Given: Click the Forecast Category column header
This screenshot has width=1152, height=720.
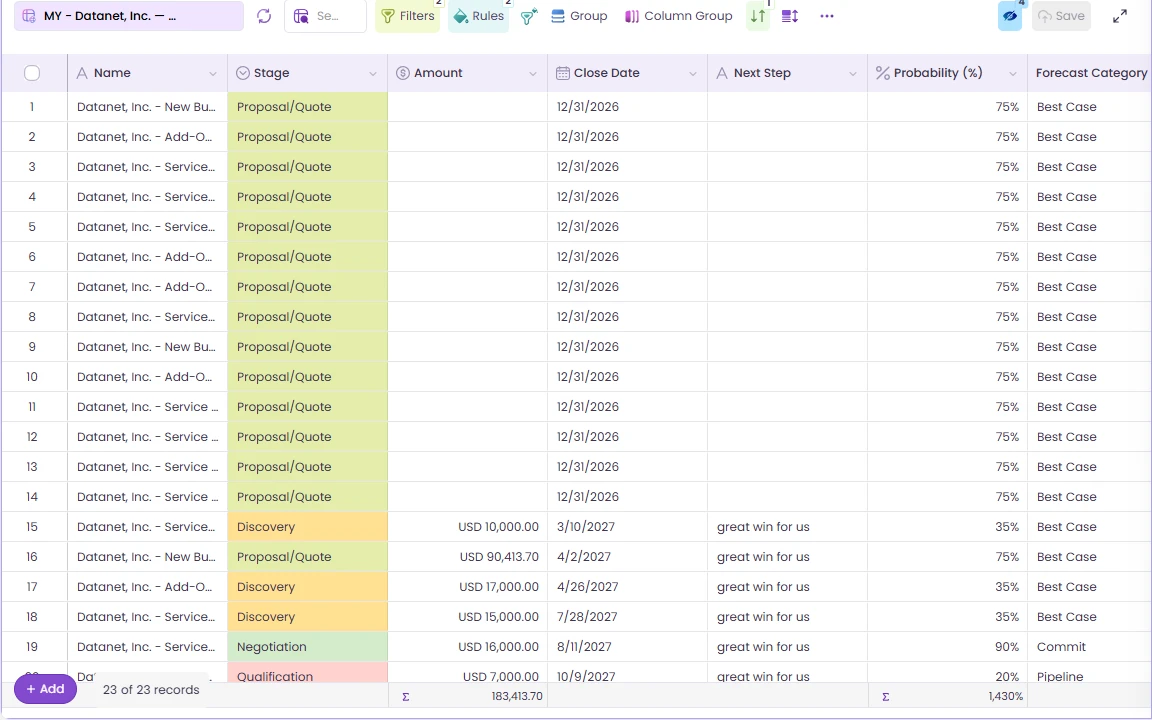Looking at the screenshot, I should (x=1090, y=73).
